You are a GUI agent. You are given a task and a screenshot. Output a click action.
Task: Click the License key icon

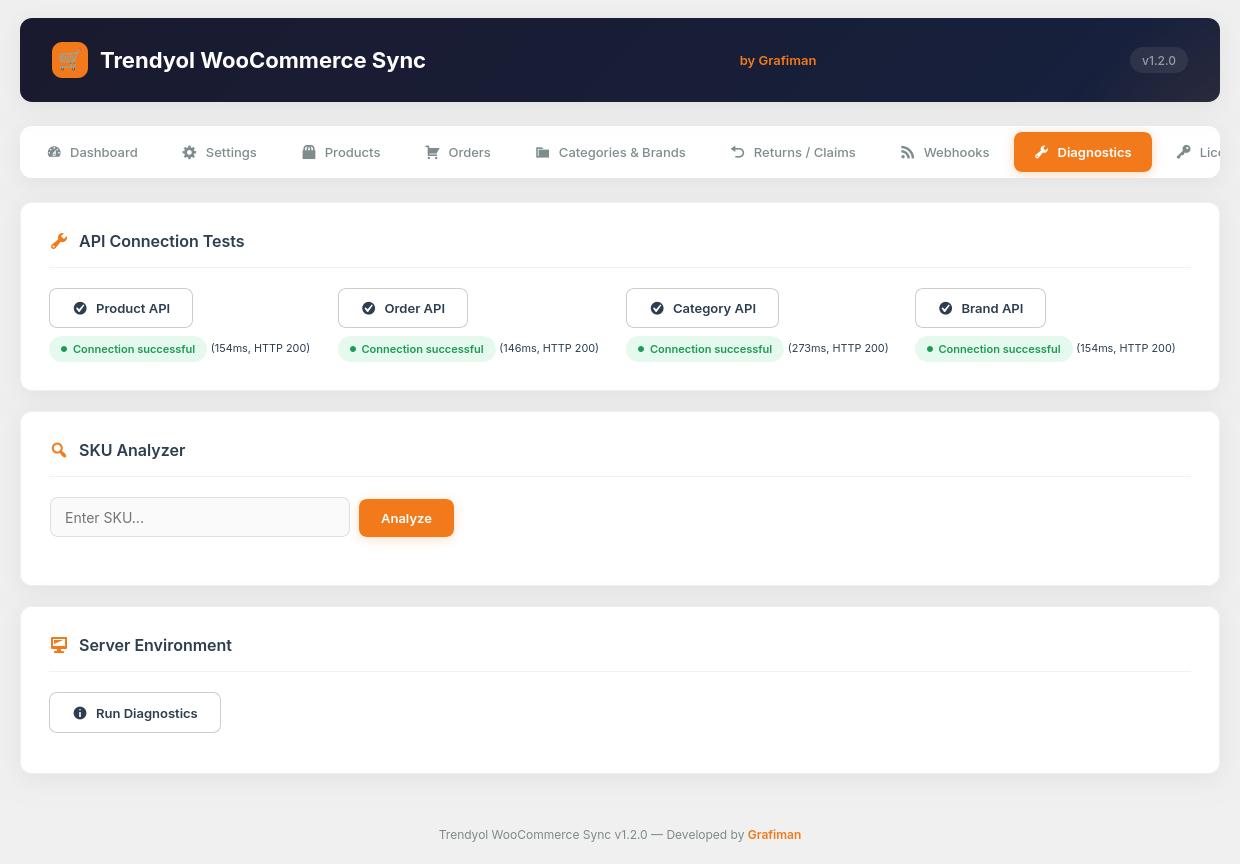(1184, 152)
